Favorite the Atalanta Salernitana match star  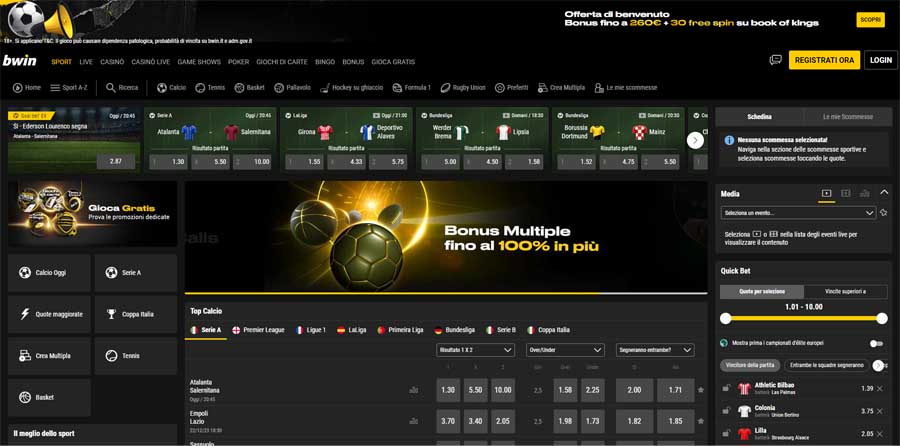(700, 390)
